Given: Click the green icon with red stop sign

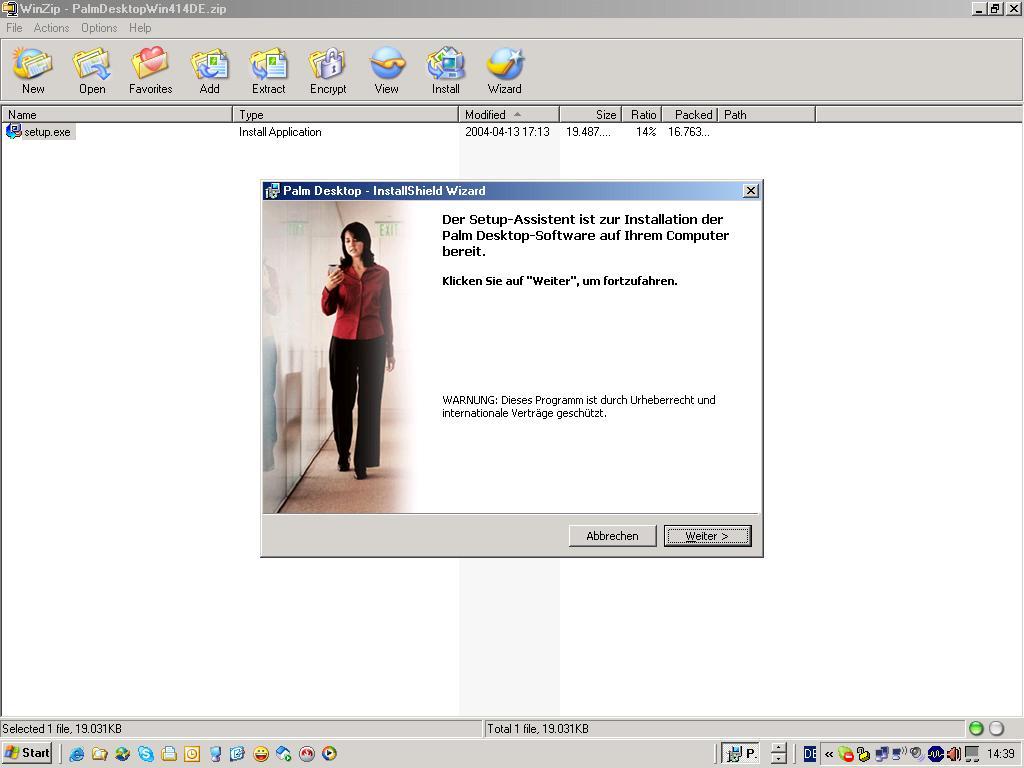Looking at the screenshot, I should [x=846, y=754].
